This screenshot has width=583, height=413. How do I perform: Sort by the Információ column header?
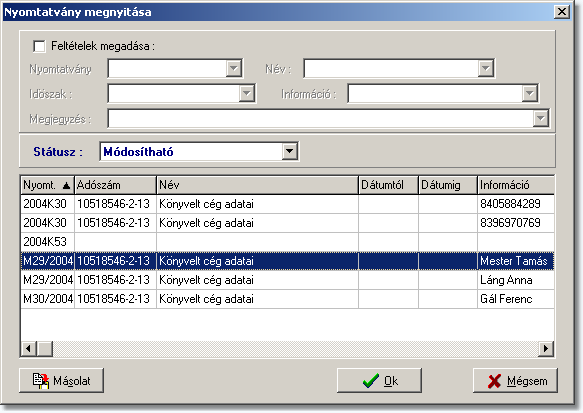[x=516, y=185]
